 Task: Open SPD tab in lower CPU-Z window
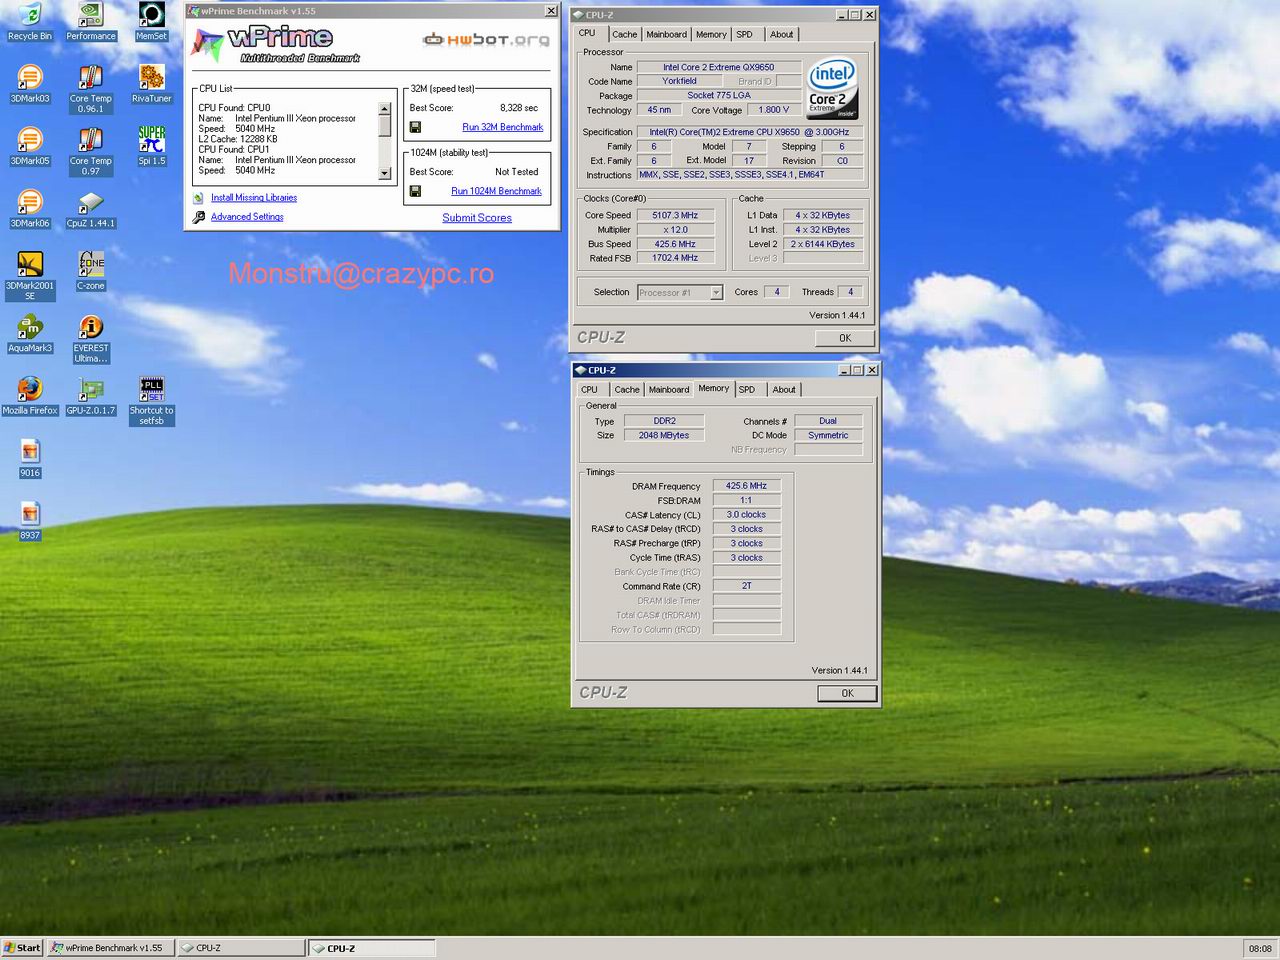(x=747, y=390)
